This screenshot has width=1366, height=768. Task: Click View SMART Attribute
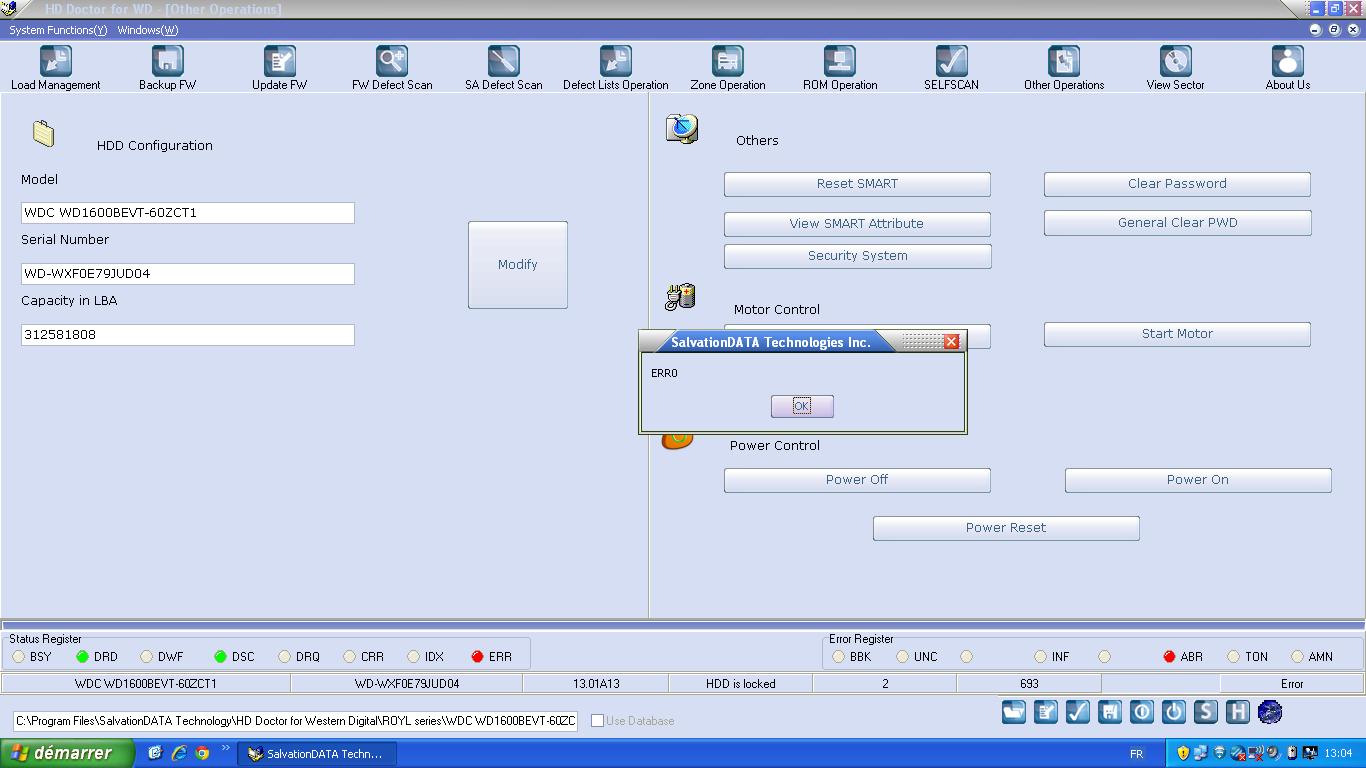tap(857, 224)
